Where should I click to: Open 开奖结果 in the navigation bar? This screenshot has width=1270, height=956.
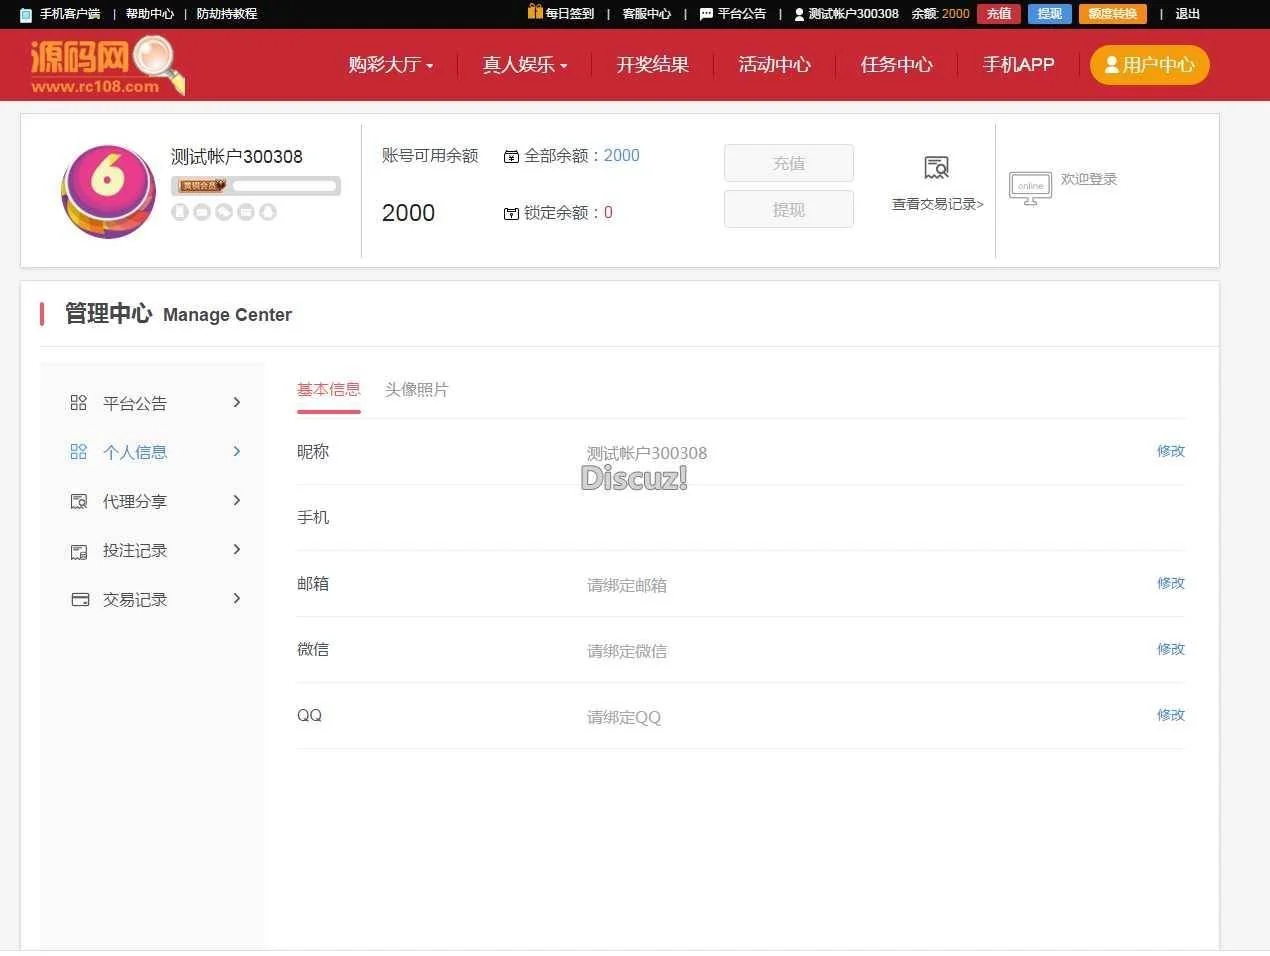(652, 65)
